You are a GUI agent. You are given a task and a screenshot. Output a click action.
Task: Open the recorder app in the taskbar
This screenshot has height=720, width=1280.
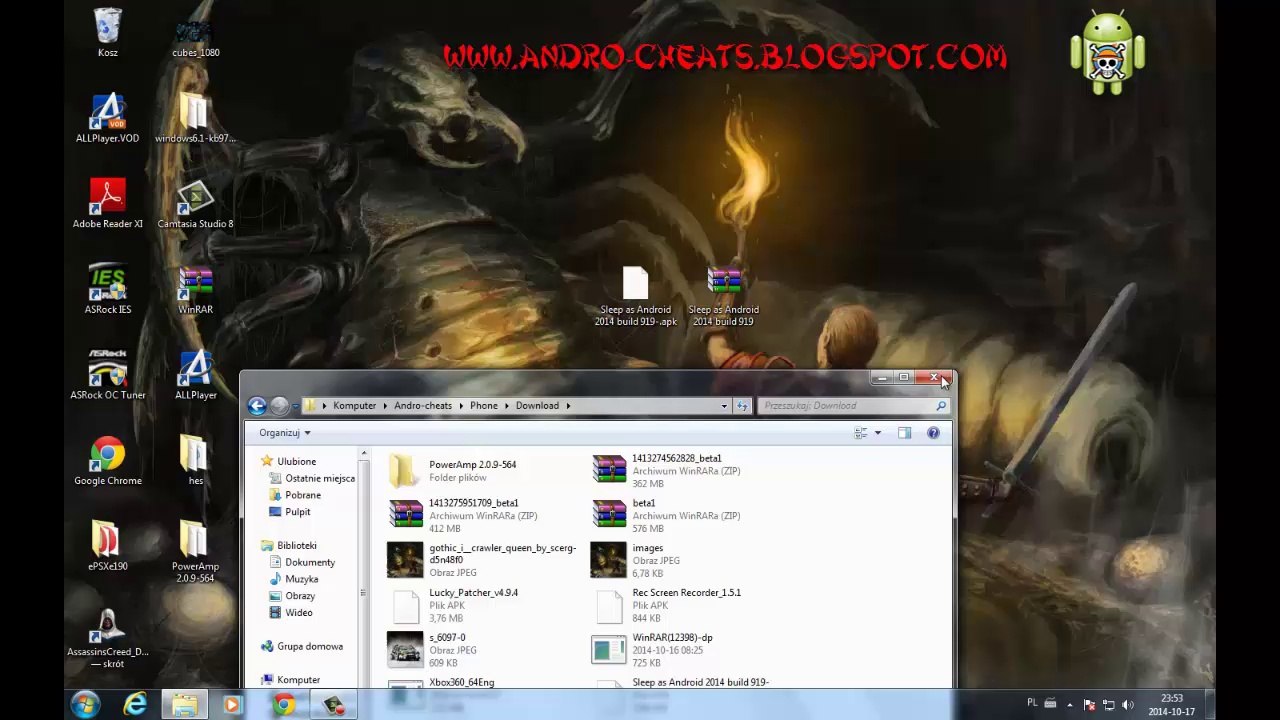pyautogui.click(x=334, y=705)
